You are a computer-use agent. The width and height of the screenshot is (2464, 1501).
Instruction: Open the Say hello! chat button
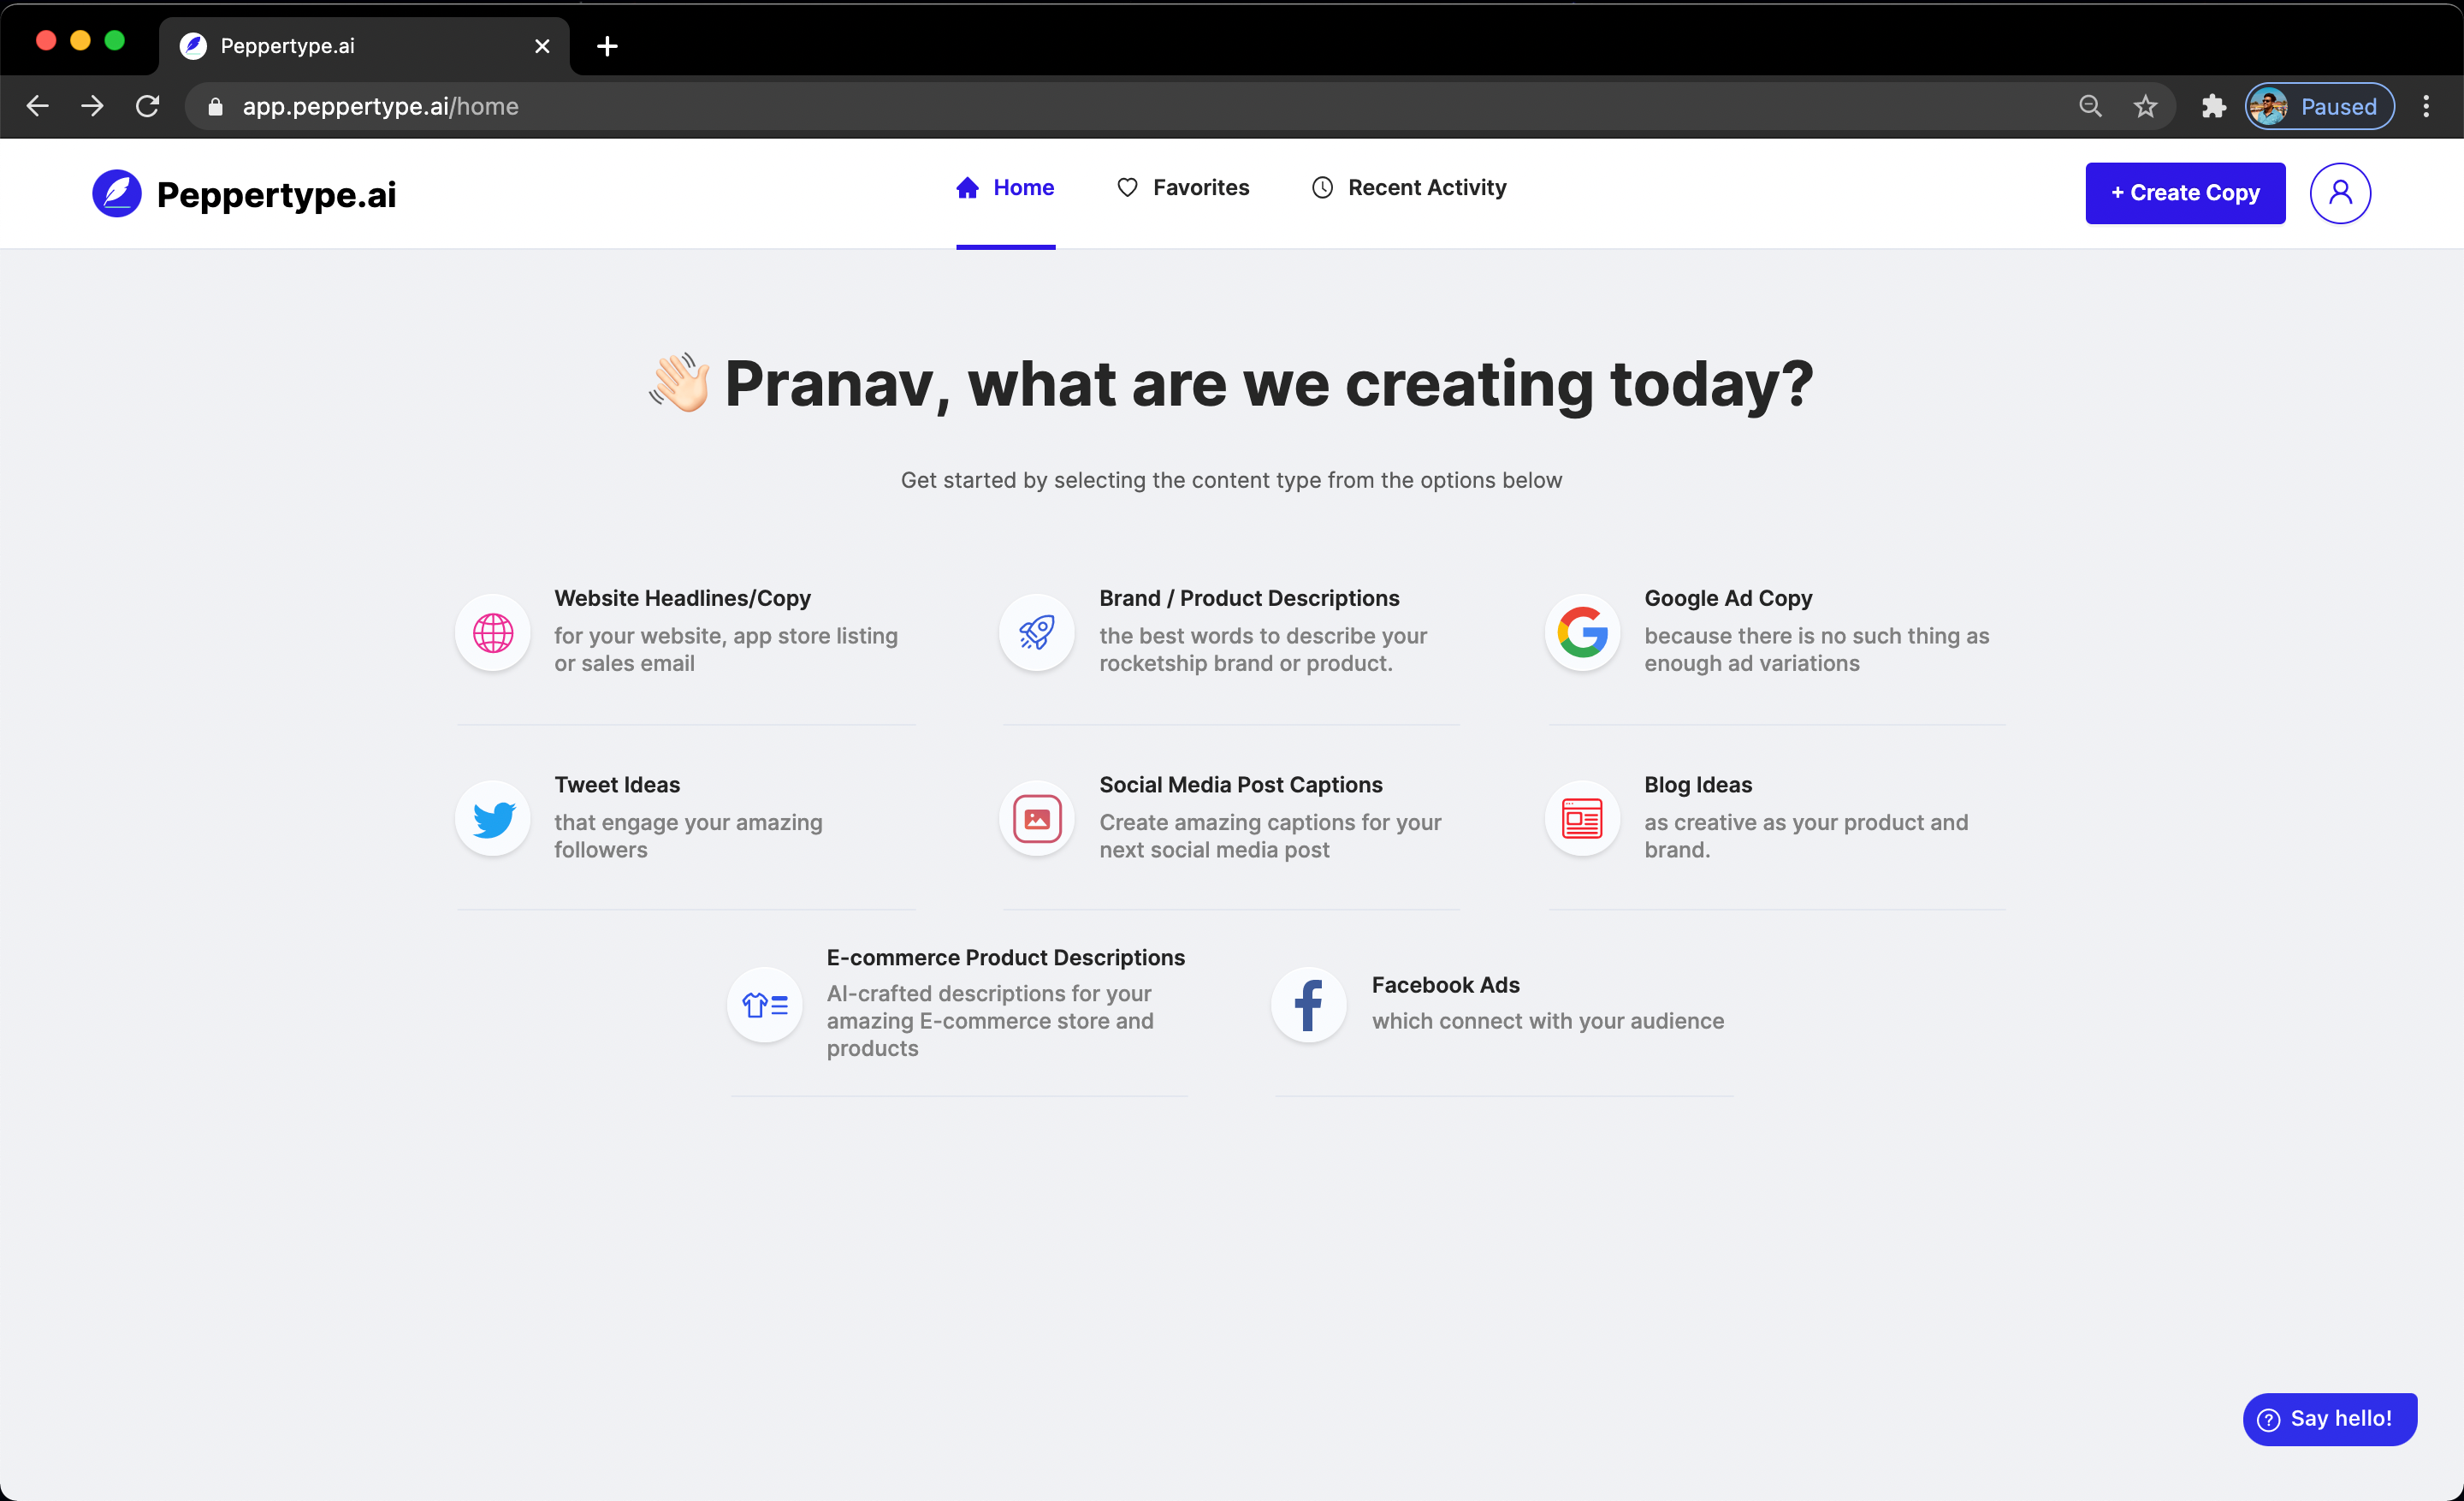pyautogui.click(x=2329, y=1418)
